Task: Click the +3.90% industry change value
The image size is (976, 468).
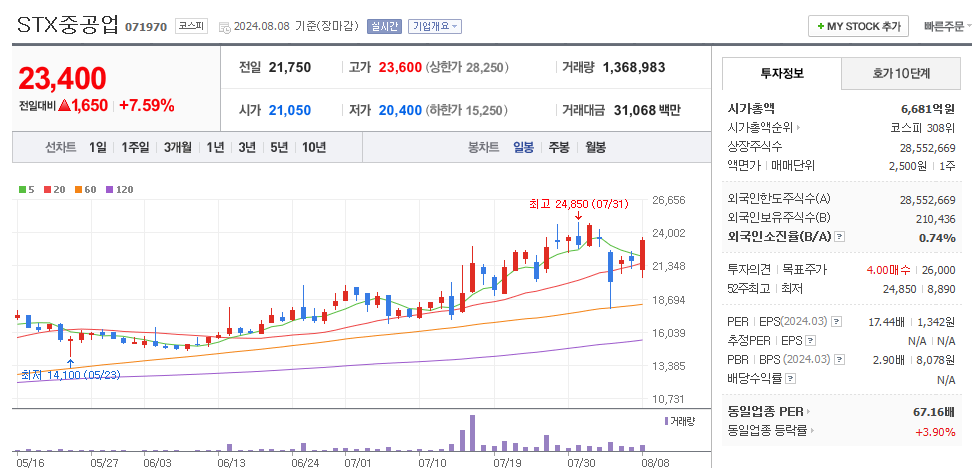Action: (x=936, y=431)
